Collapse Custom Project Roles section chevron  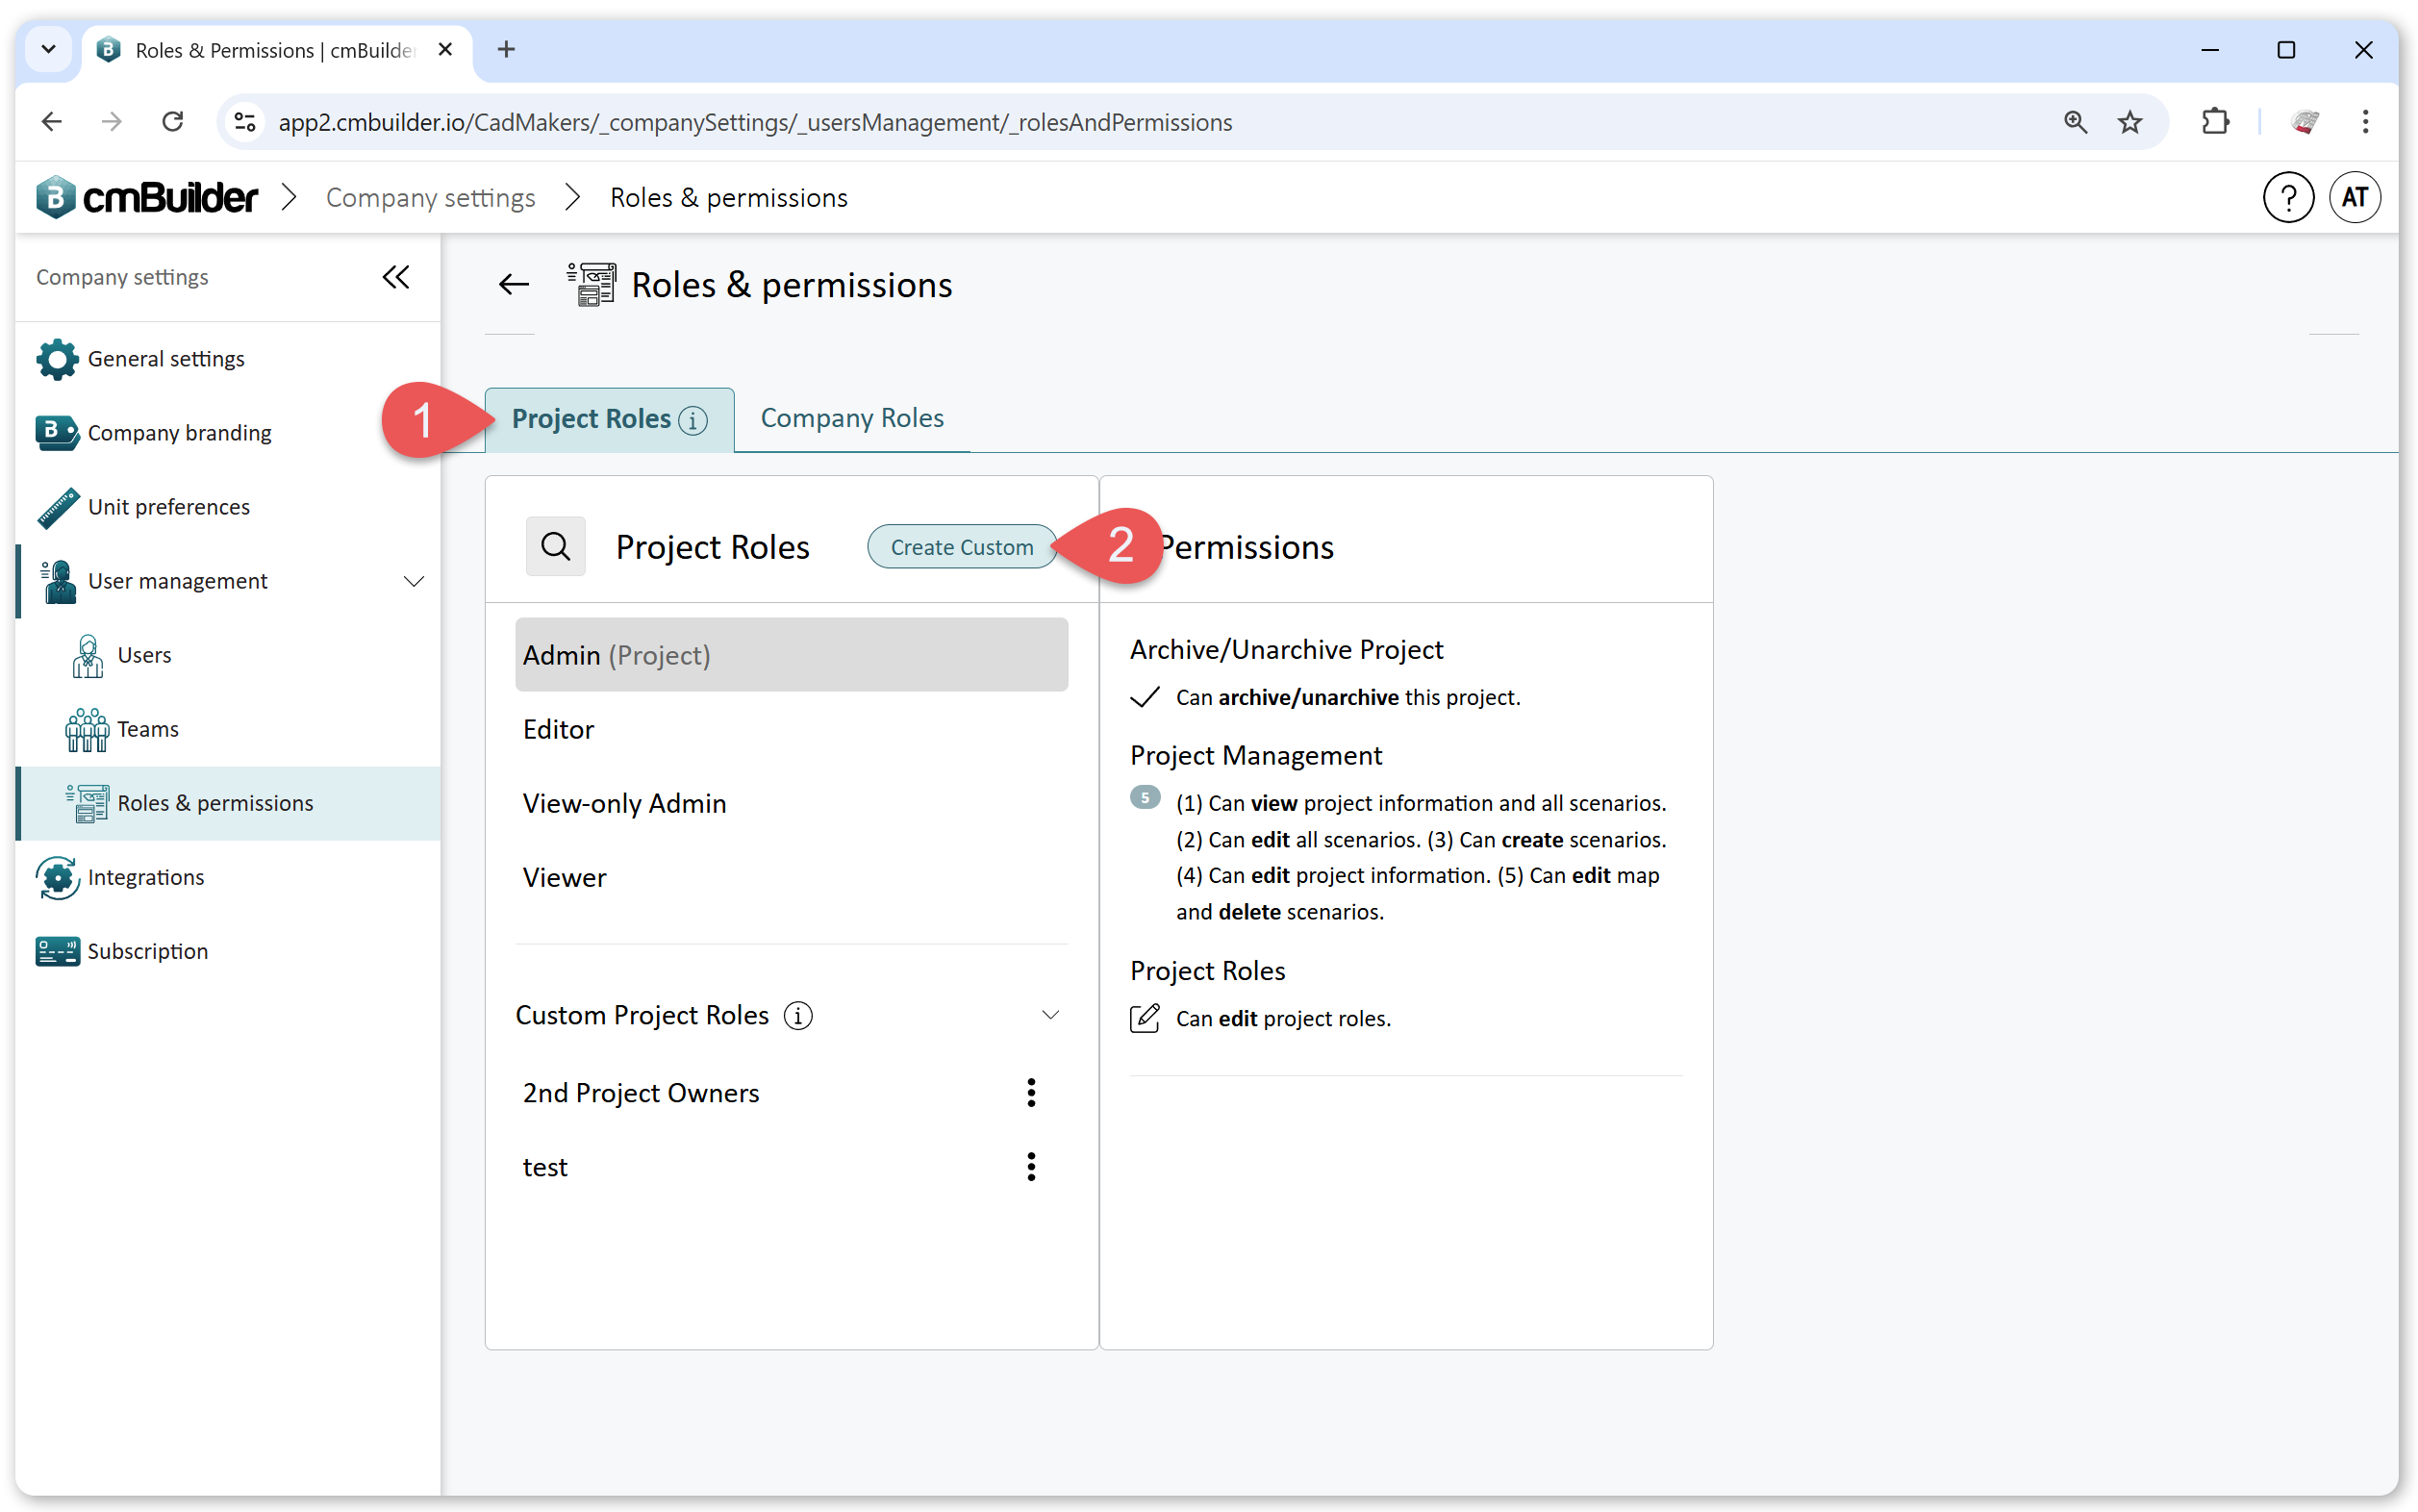point(1050,1015)
